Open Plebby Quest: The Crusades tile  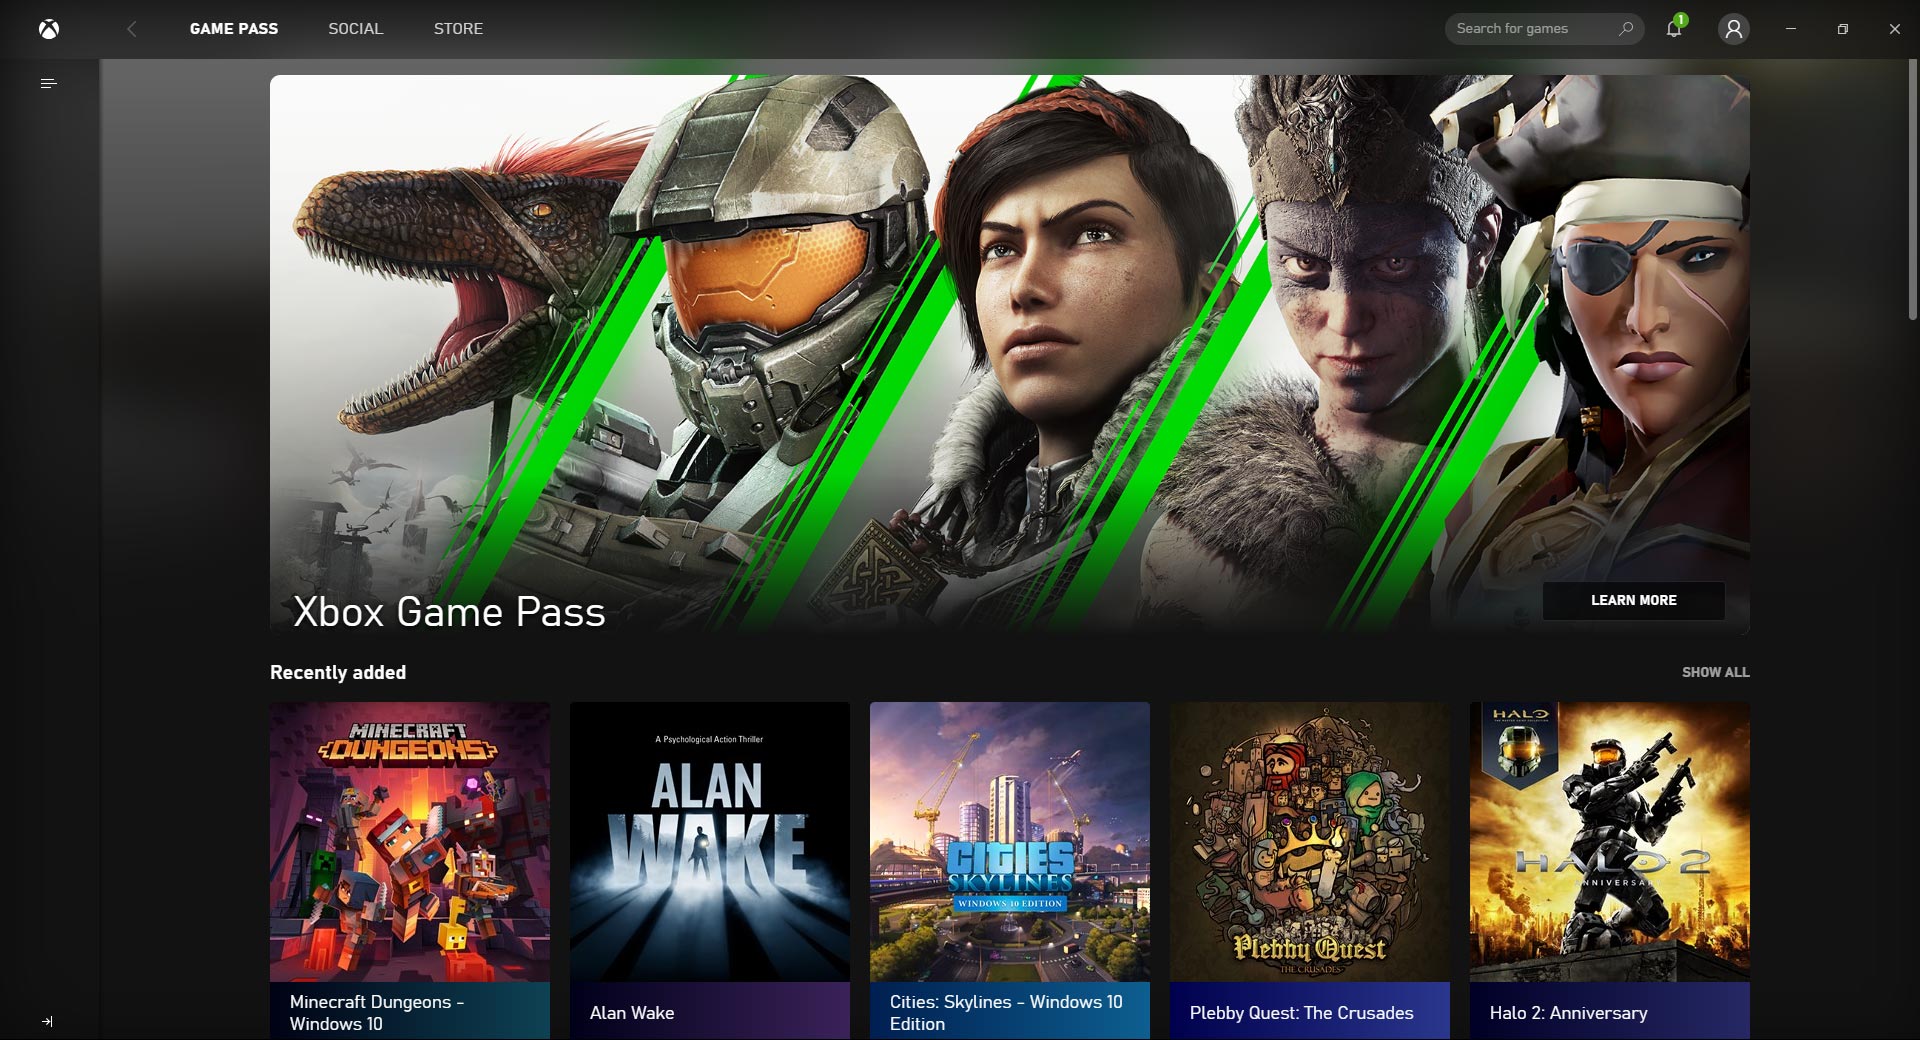[x=1310, y=870]
